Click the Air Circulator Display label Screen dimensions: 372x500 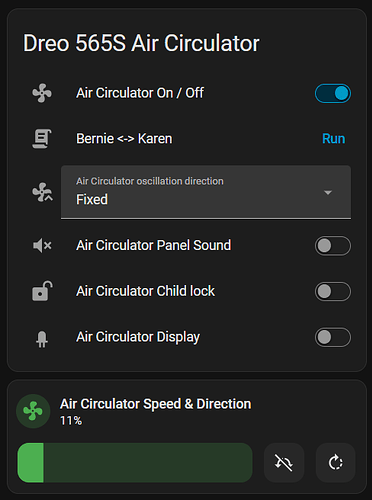pos(138,337)
